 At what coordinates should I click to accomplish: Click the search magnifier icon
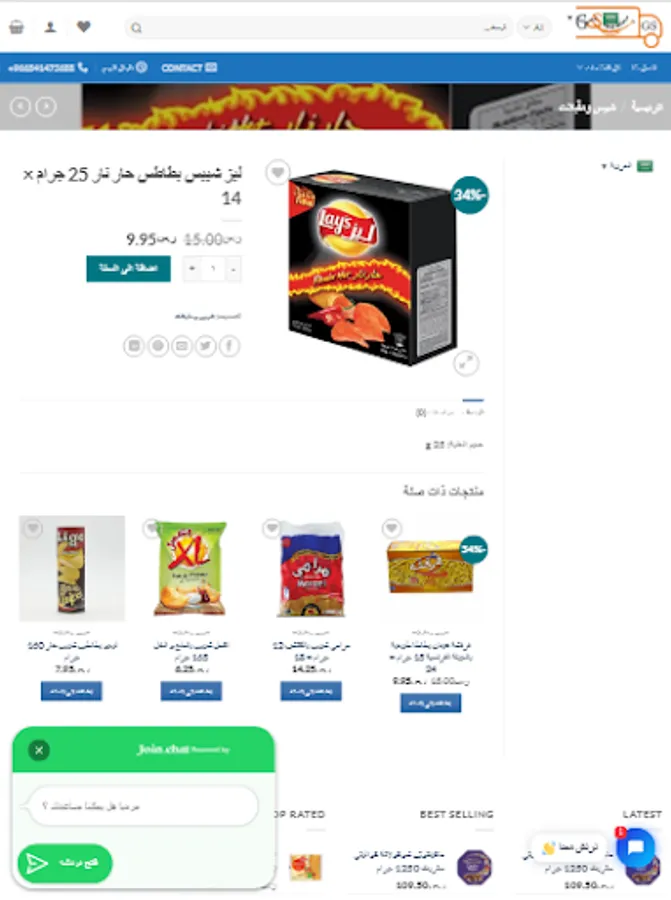point(136,28)
